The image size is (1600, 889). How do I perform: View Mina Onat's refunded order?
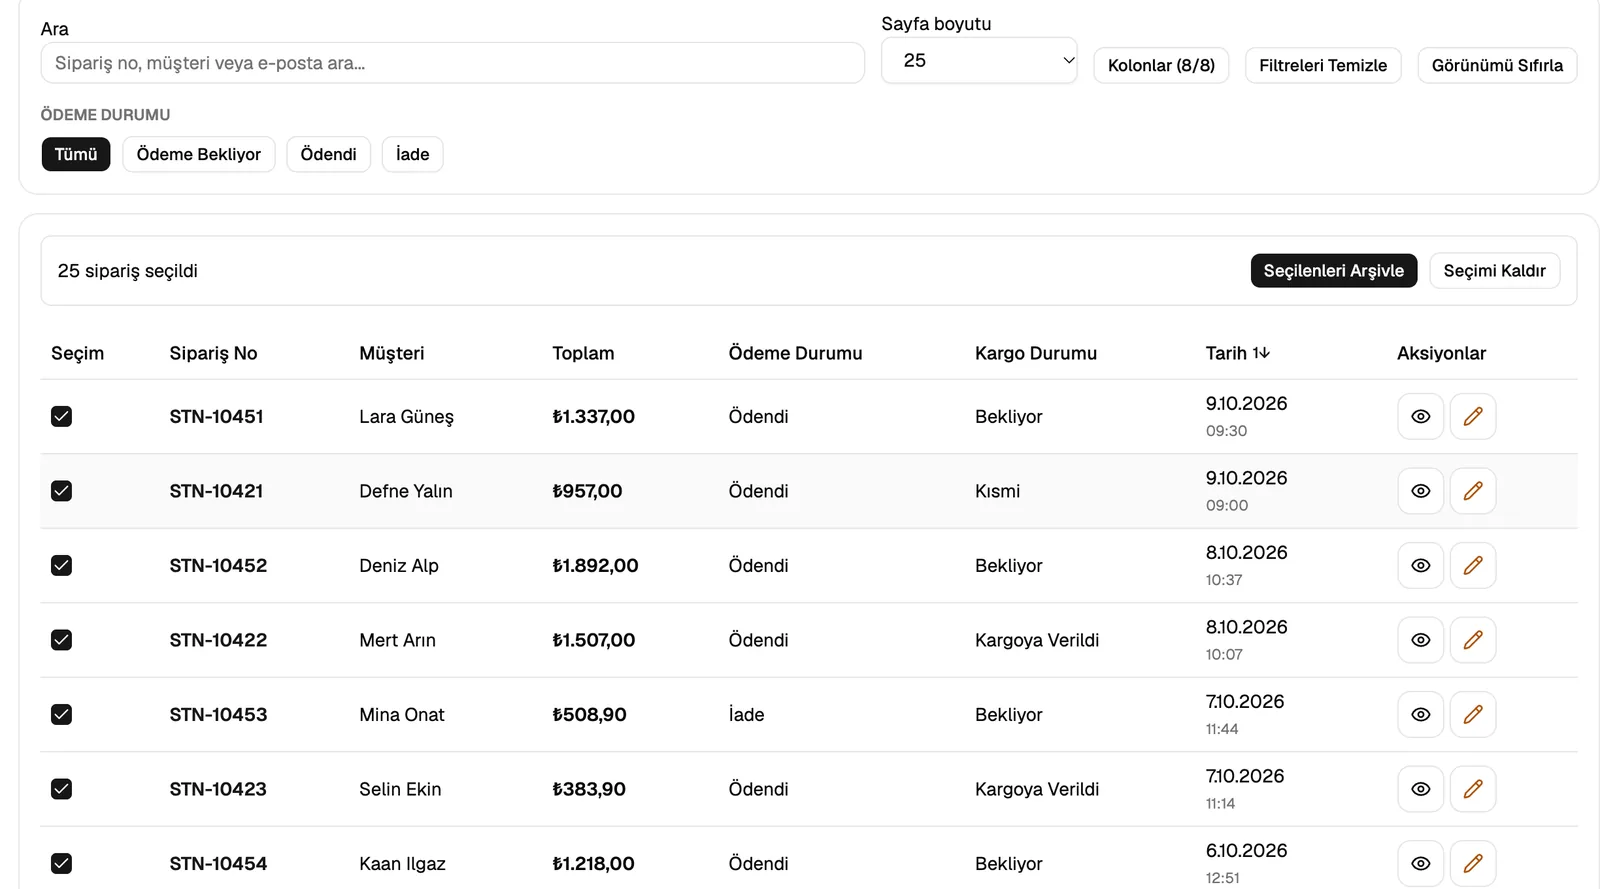[x=1420, y=714]
